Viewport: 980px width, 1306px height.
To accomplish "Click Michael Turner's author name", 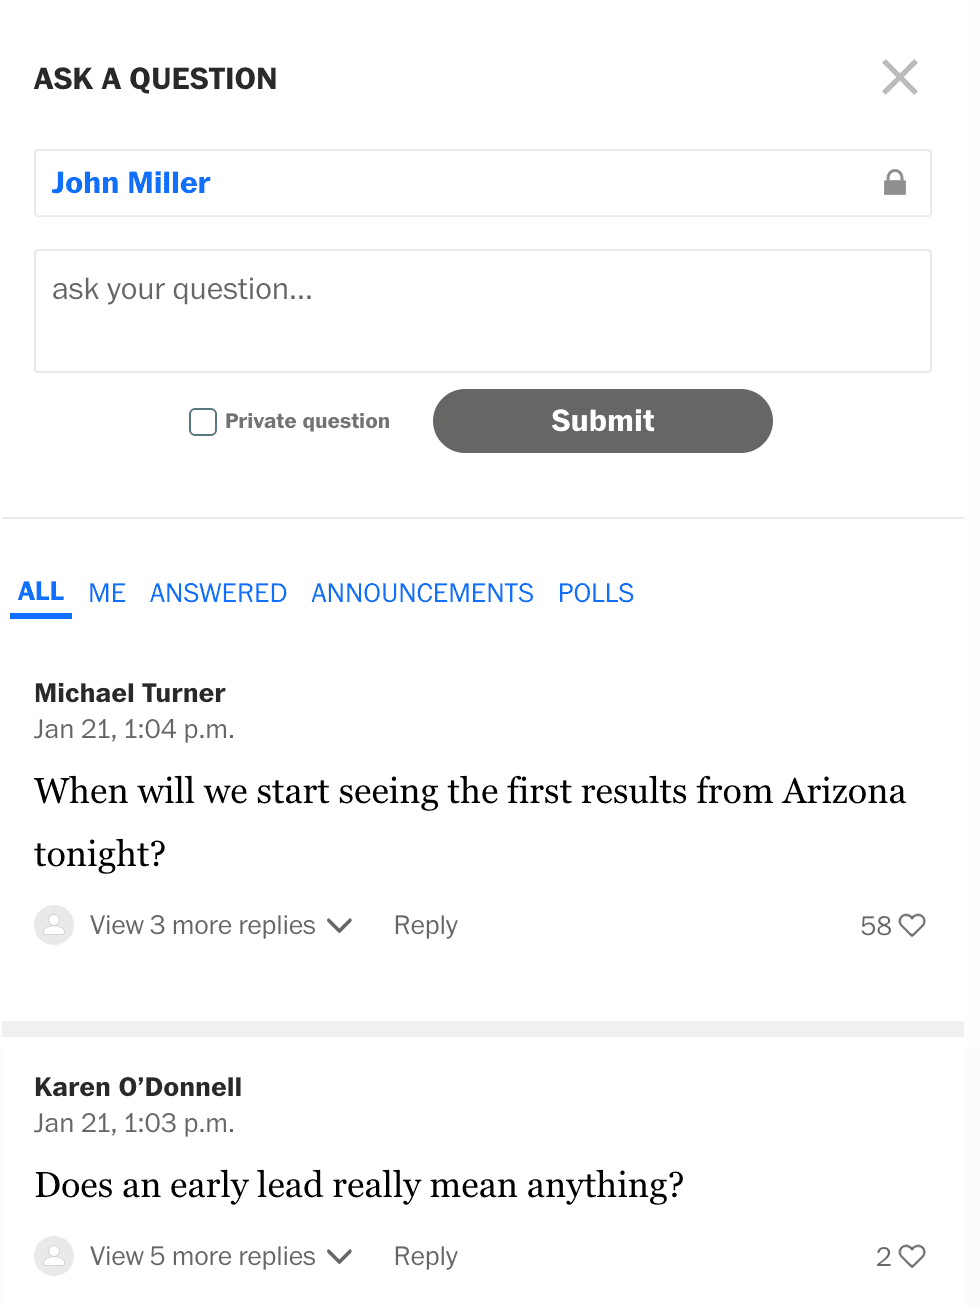I will point(130,693).
